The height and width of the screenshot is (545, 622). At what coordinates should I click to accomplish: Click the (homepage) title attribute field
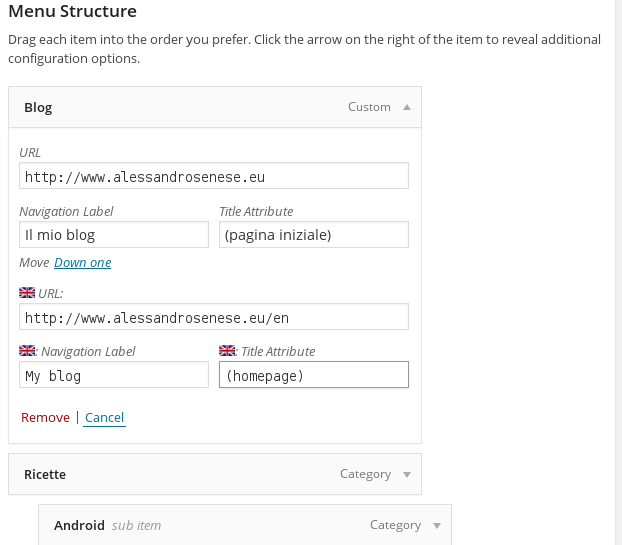(314, 375)
